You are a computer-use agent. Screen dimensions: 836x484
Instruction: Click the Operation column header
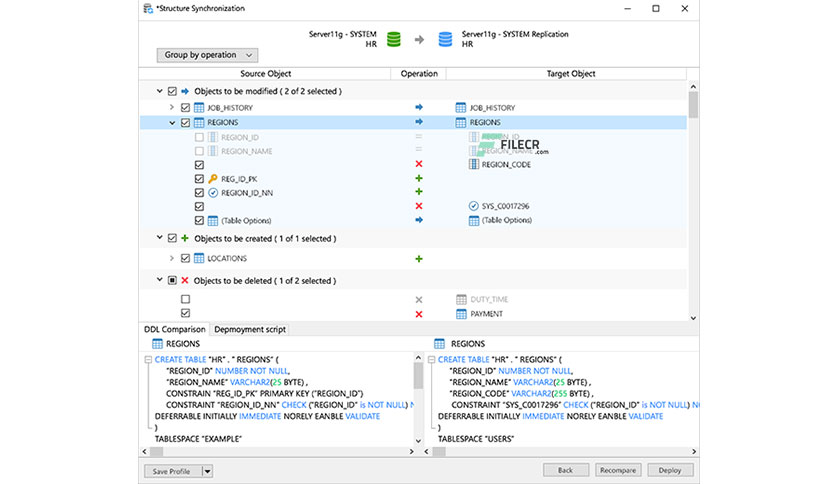pyautogui.click(x=419, y=74)
